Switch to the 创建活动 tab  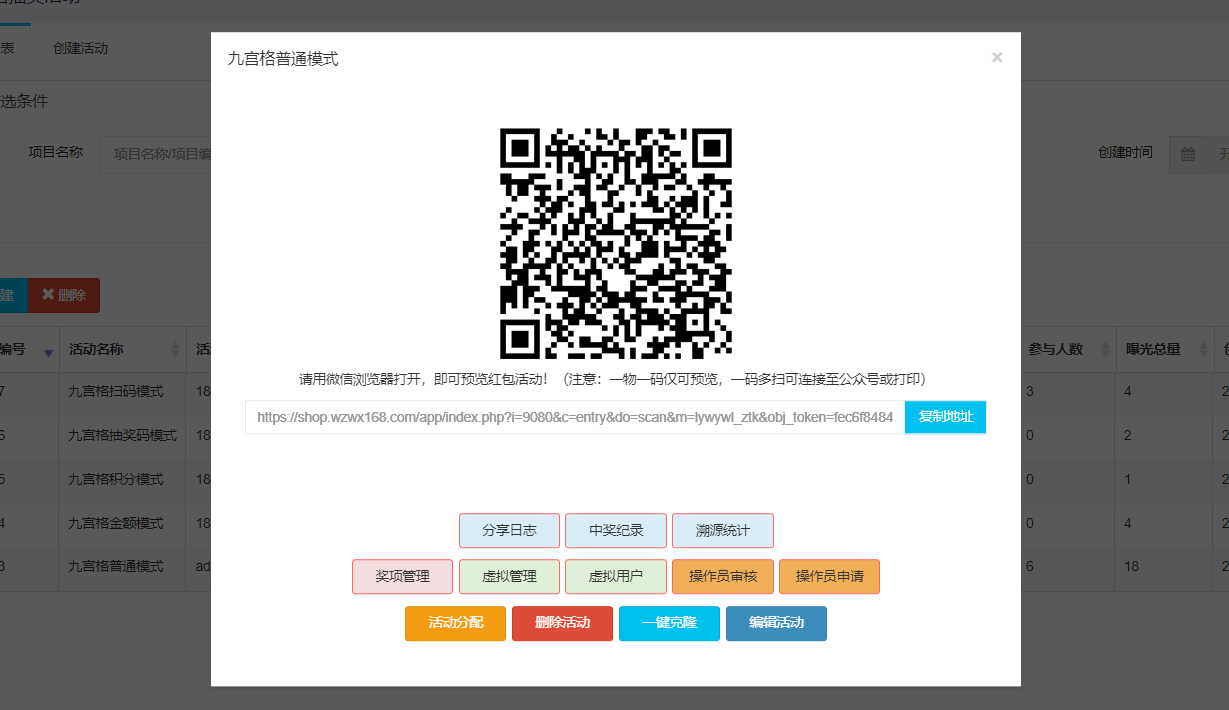coord(81,48)
